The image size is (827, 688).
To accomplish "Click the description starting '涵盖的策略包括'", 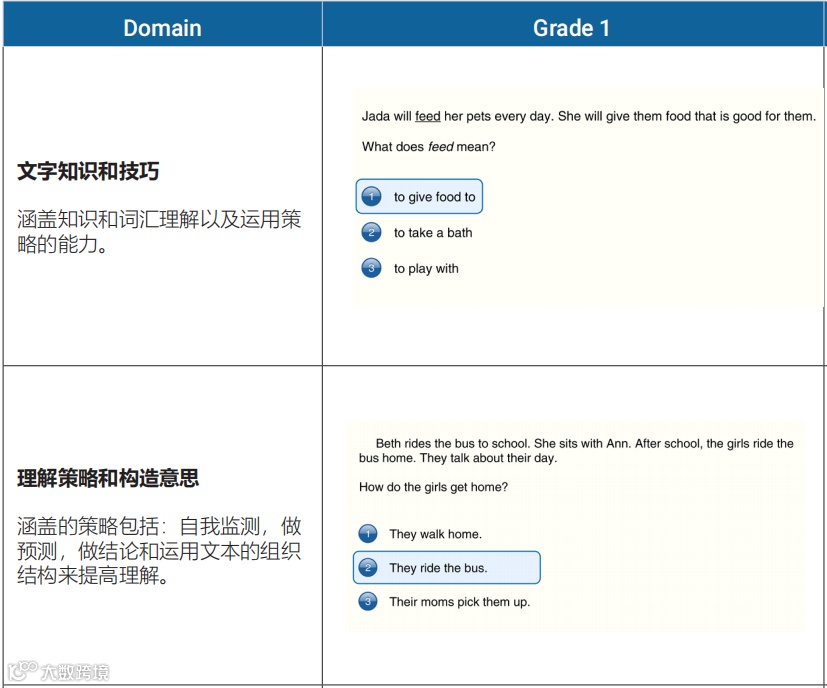I will click(159, 551).
